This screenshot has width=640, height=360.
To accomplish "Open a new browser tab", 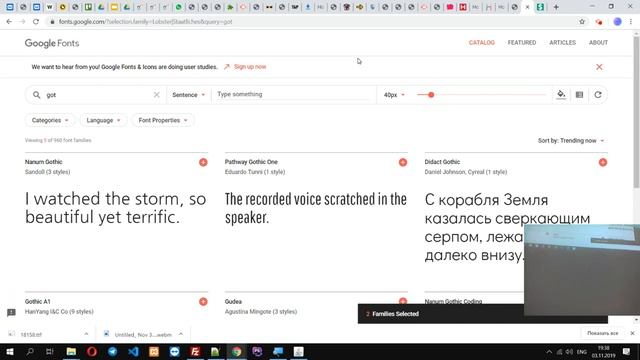I will coord(556,7).
